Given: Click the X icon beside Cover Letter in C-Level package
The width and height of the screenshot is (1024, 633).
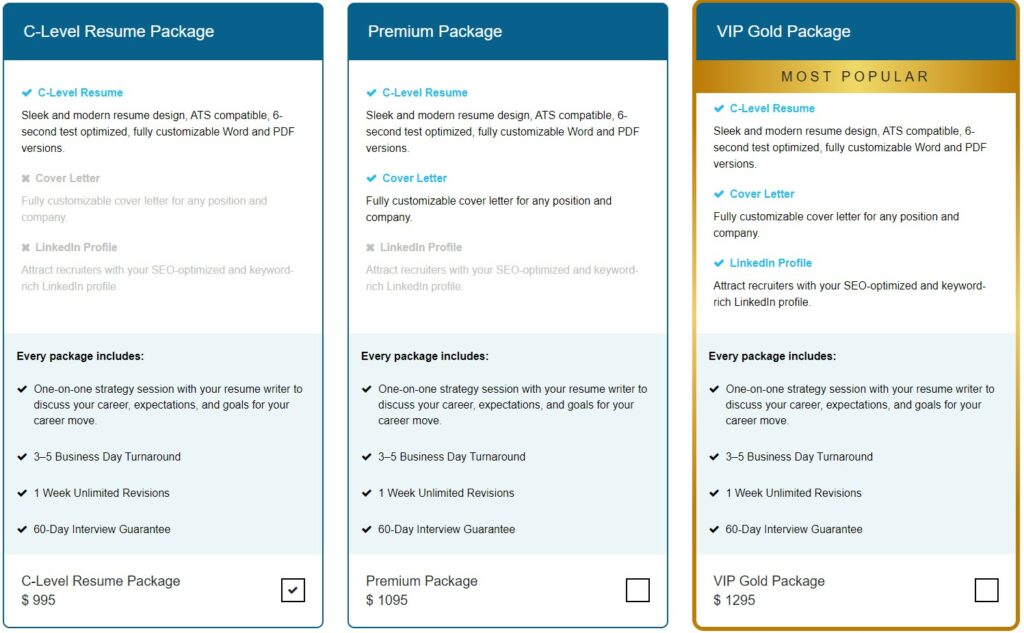Looking at the screenshot, I should [27, 178].
